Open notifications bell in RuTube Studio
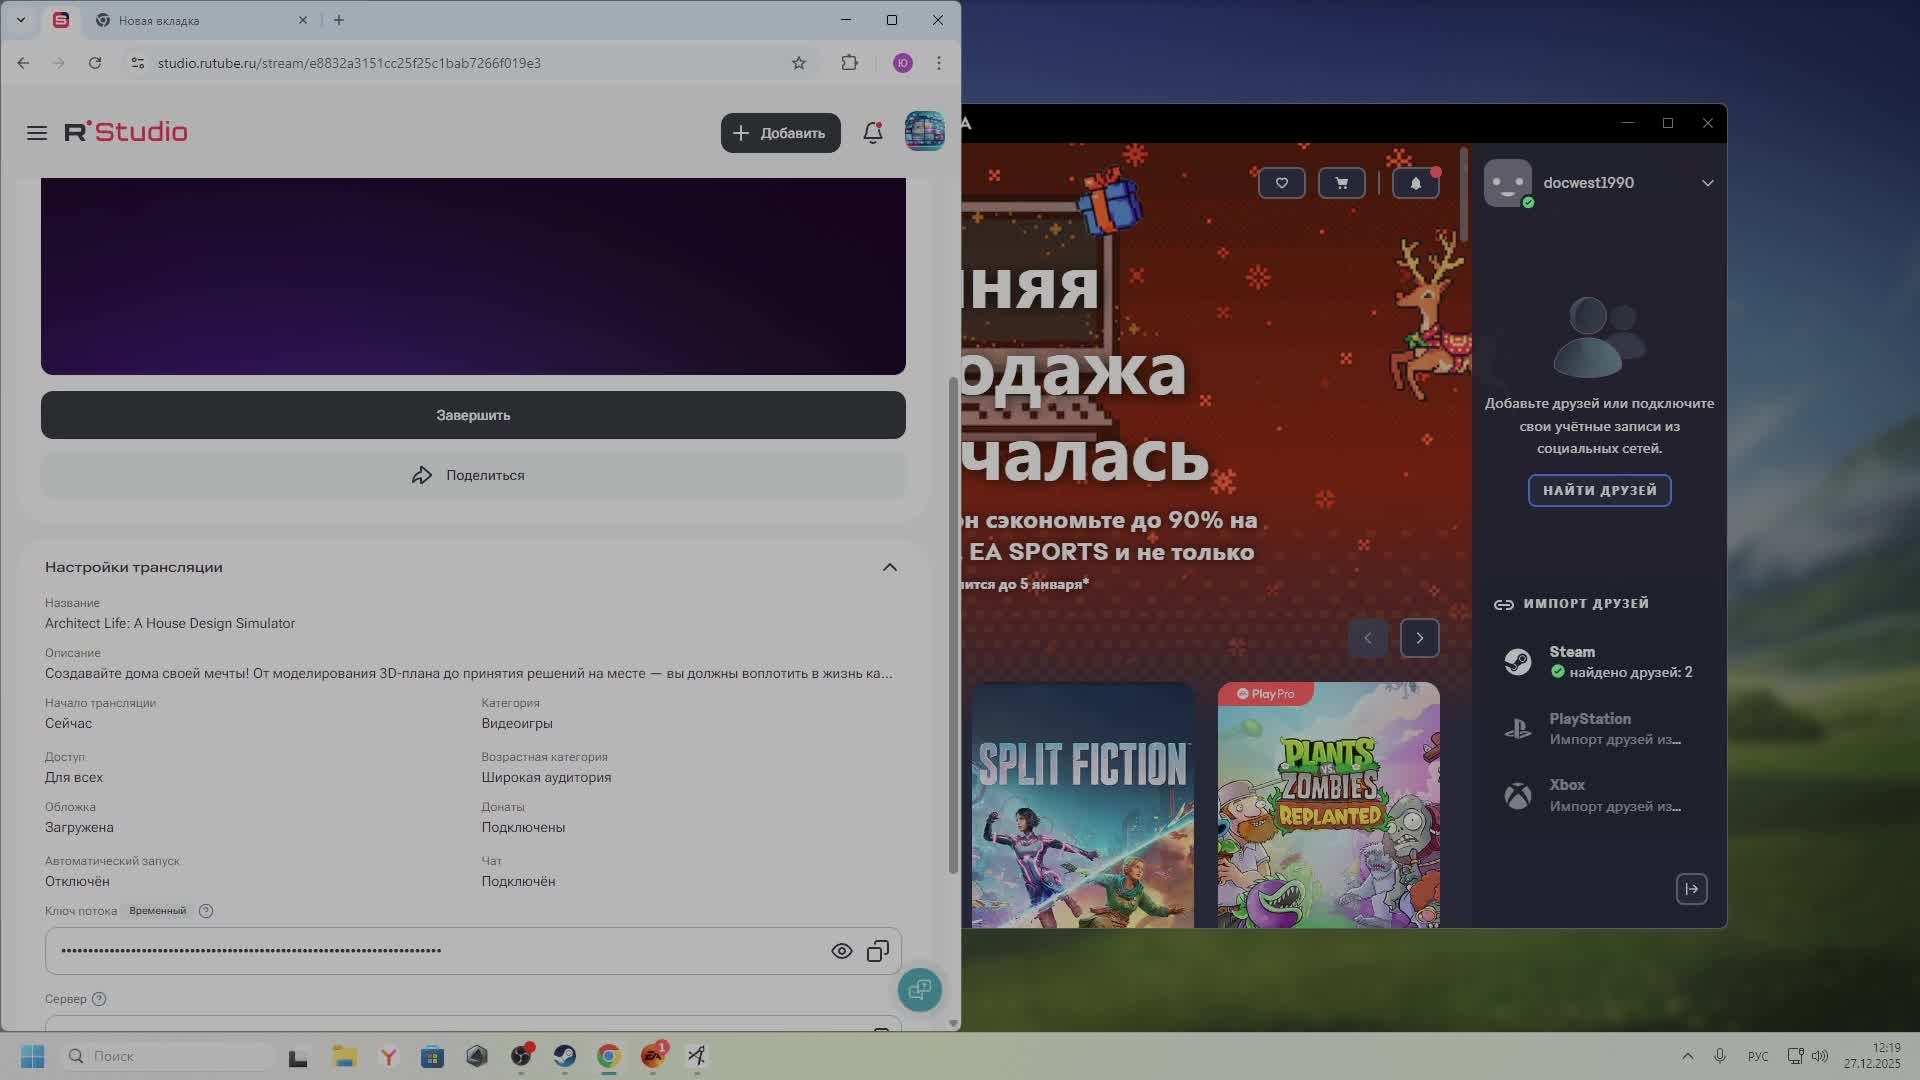The image size is (1920, 1080). (872, 133)
